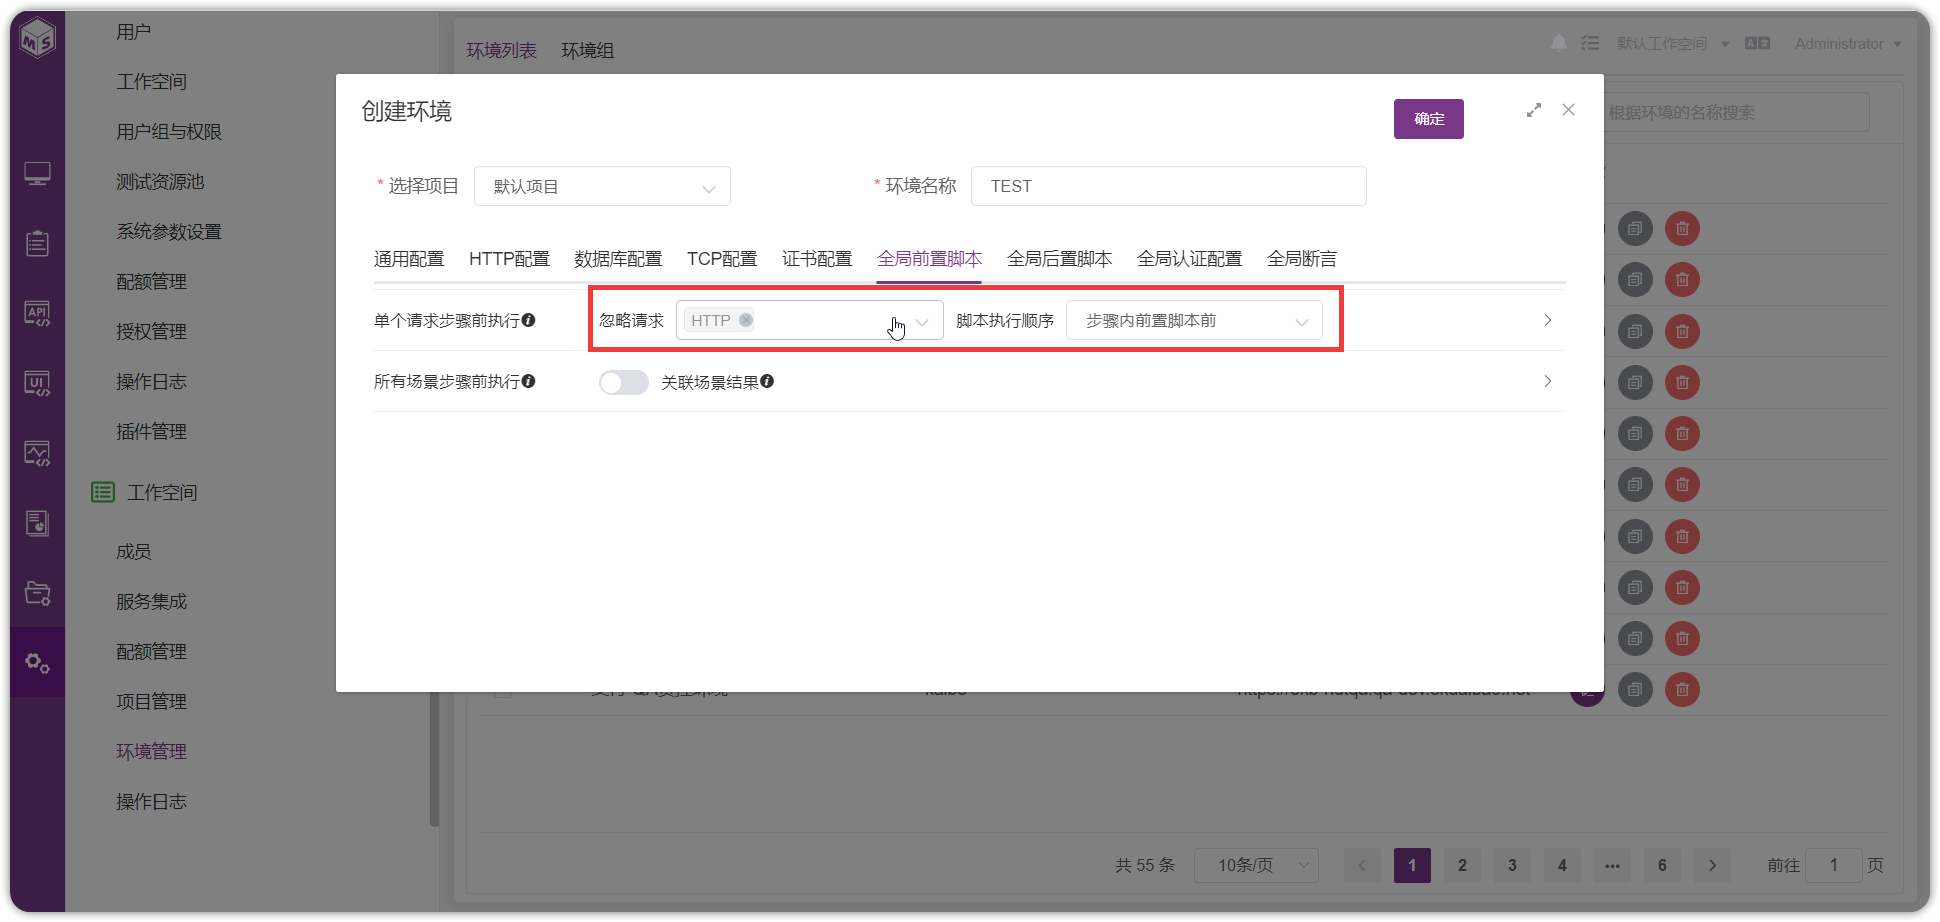This screenshot has width=1940, height=922.
Task: Switch to the 通用配置 tab
Action: 409,259
